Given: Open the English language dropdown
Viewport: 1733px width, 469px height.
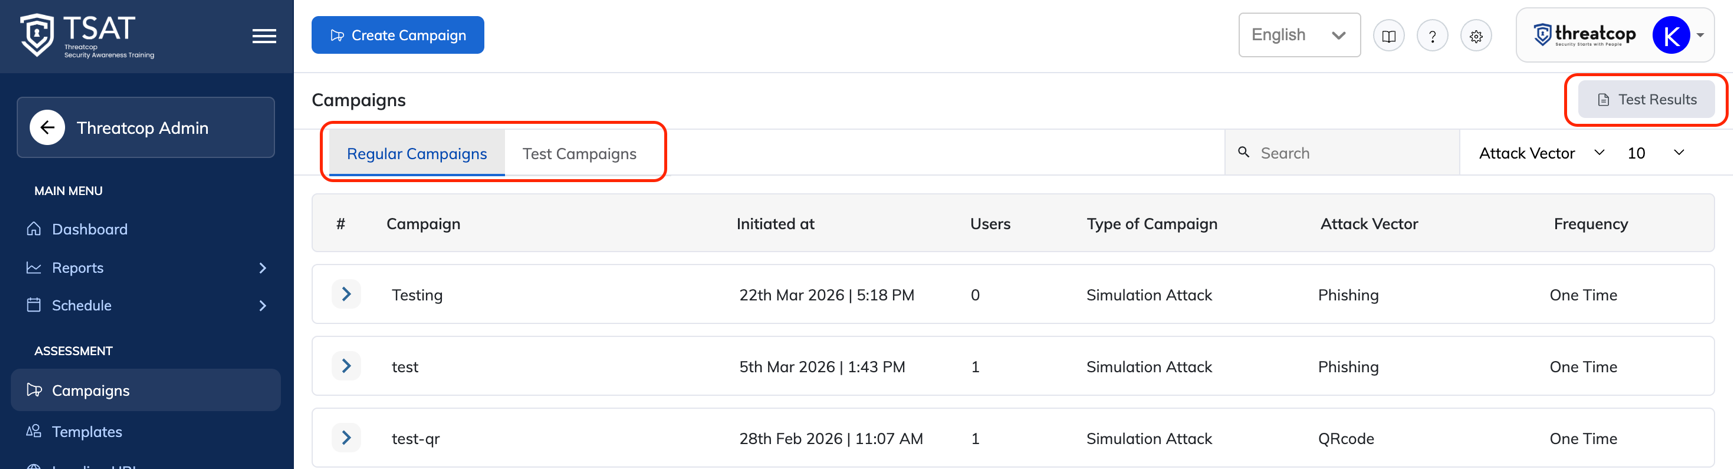Looking at the screenshot, I should pyautogui.click(x=1299, y=35).
